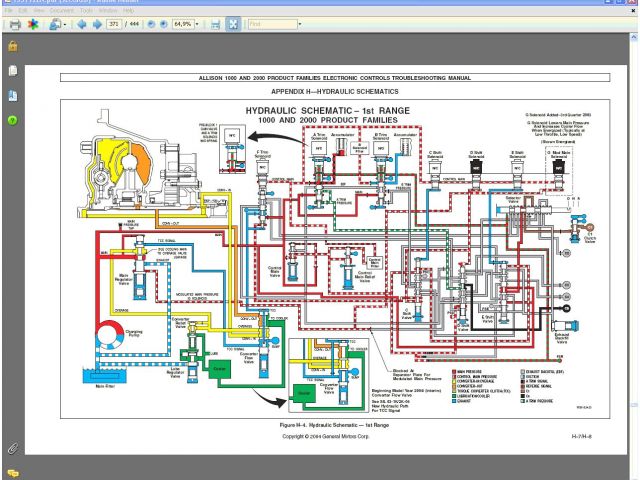The height and width of the screenshot is (480, 640).
Task: Open the Find box options dropdown
Action: click(301, 23)
